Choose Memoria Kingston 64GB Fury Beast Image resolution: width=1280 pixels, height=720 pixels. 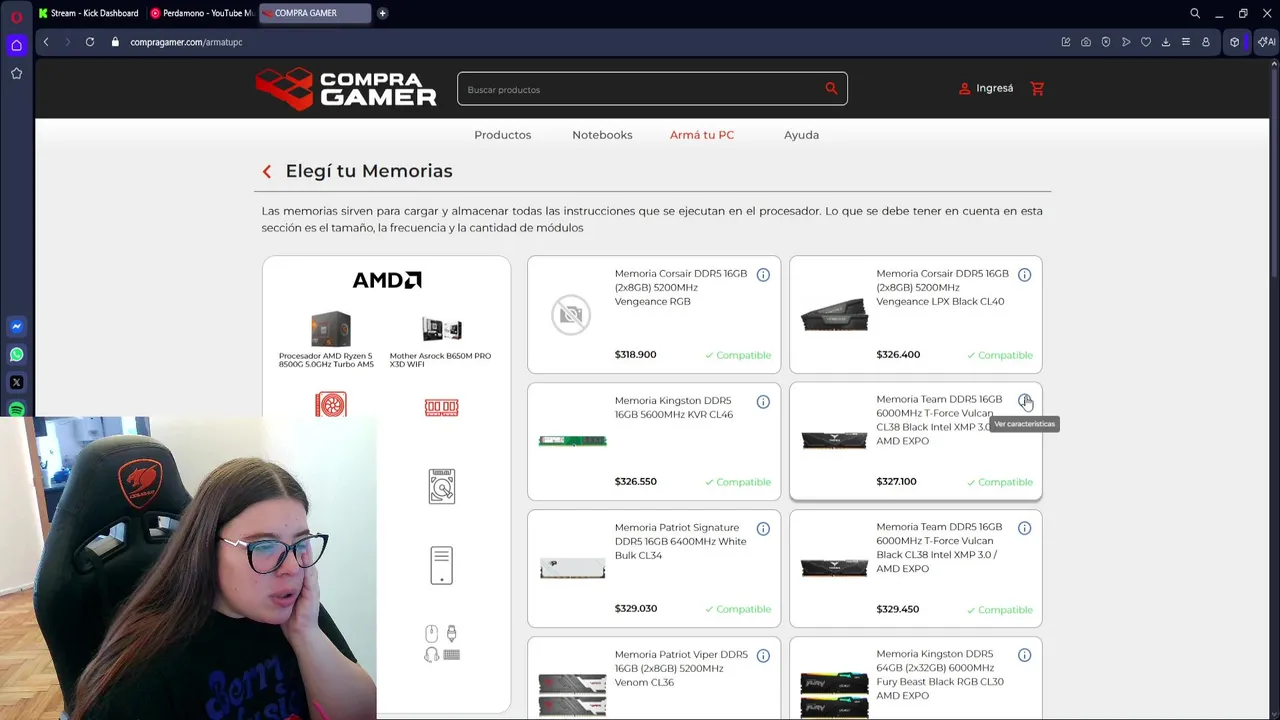pos(940,675)
